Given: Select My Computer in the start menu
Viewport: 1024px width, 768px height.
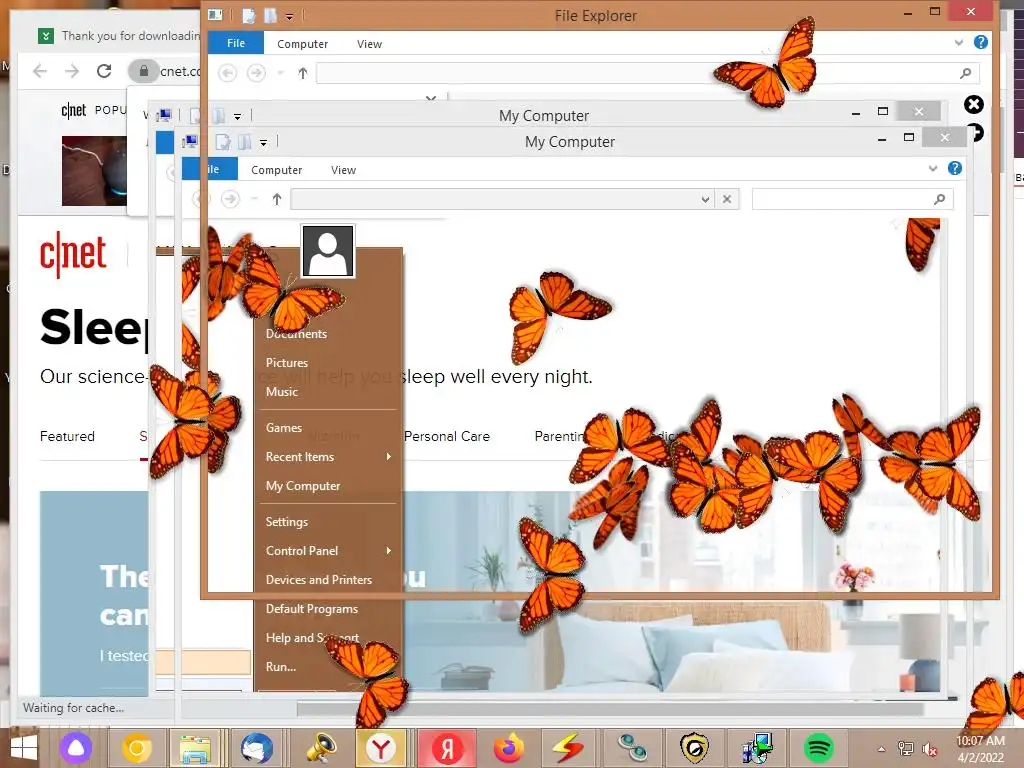Looking at the screenshot, I should click(303, 486).
